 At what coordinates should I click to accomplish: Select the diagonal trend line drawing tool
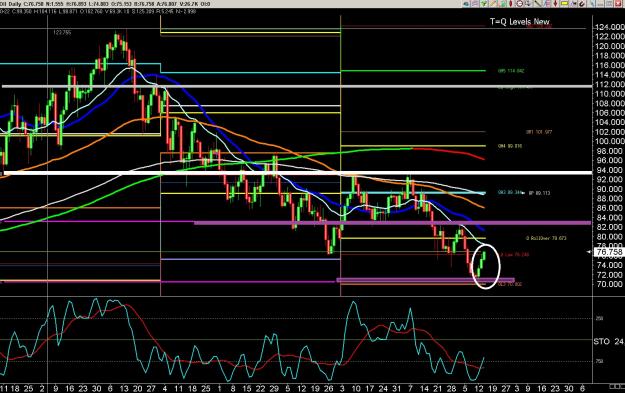tap(537, 4)
